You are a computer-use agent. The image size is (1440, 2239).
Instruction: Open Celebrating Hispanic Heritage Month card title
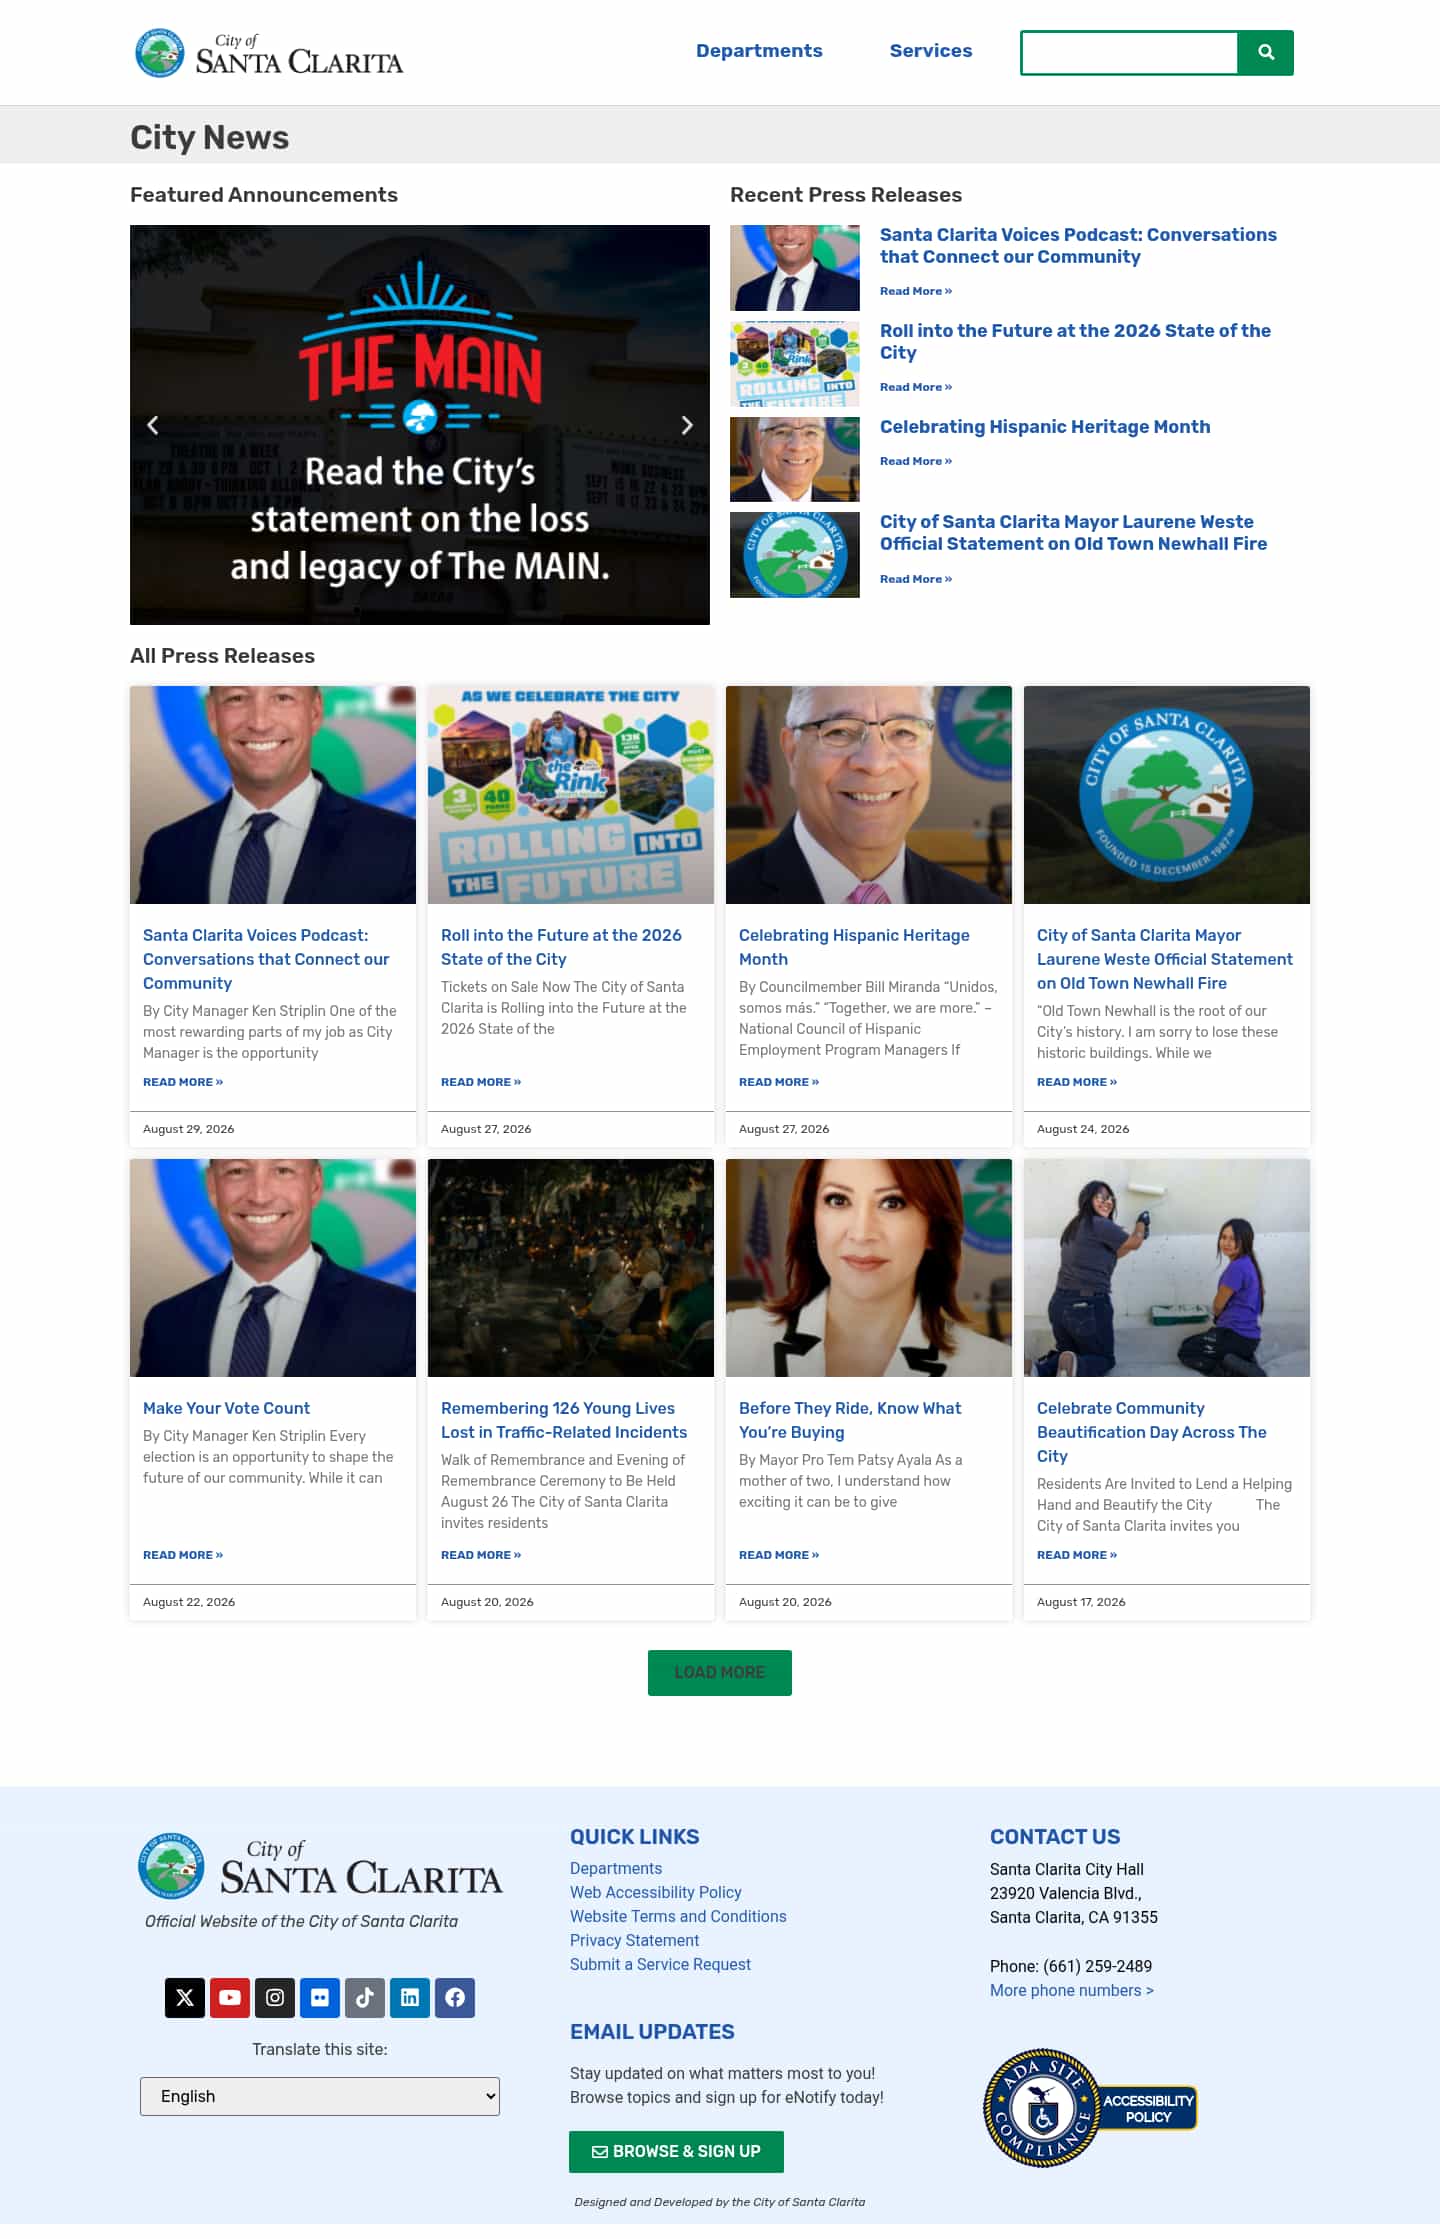[x=854, y=947]
